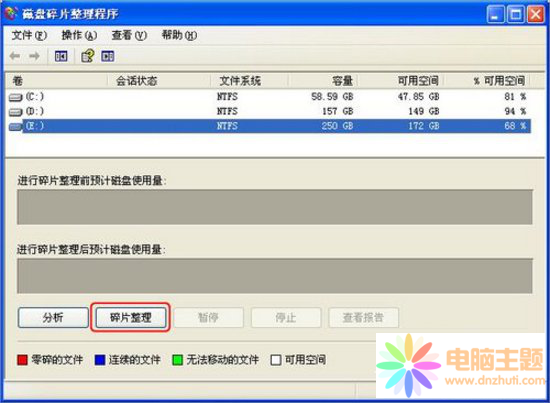Open the 帮助(H) menu
550x403 pixels.
tap(179, 35)
